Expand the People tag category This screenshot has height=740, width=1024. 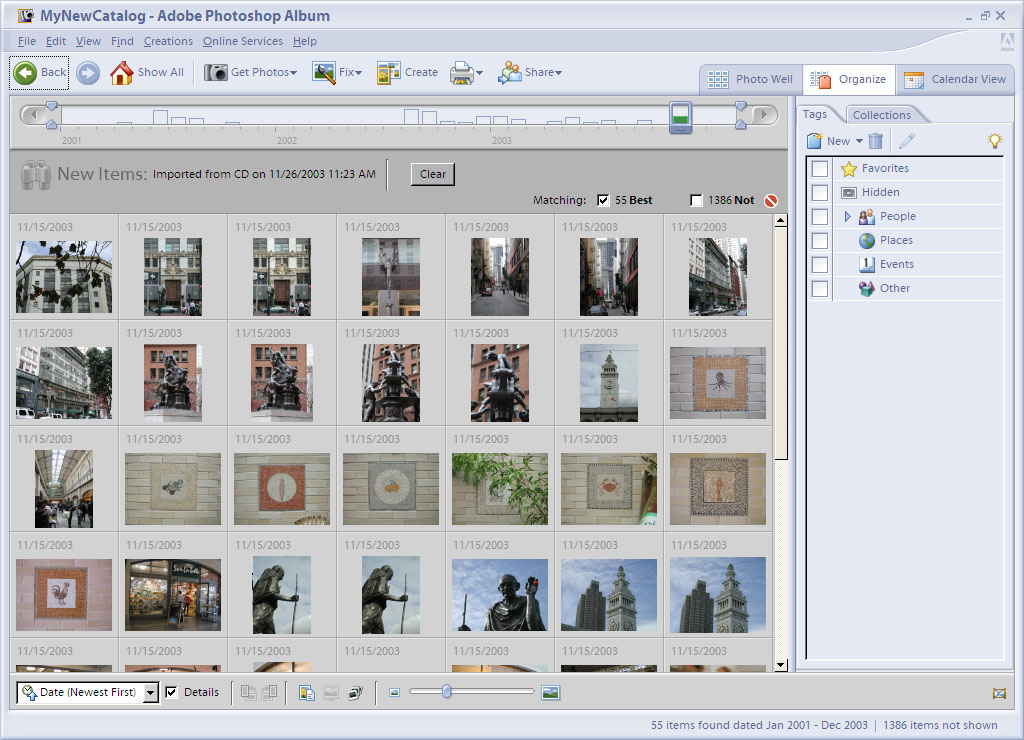[848, 216]
